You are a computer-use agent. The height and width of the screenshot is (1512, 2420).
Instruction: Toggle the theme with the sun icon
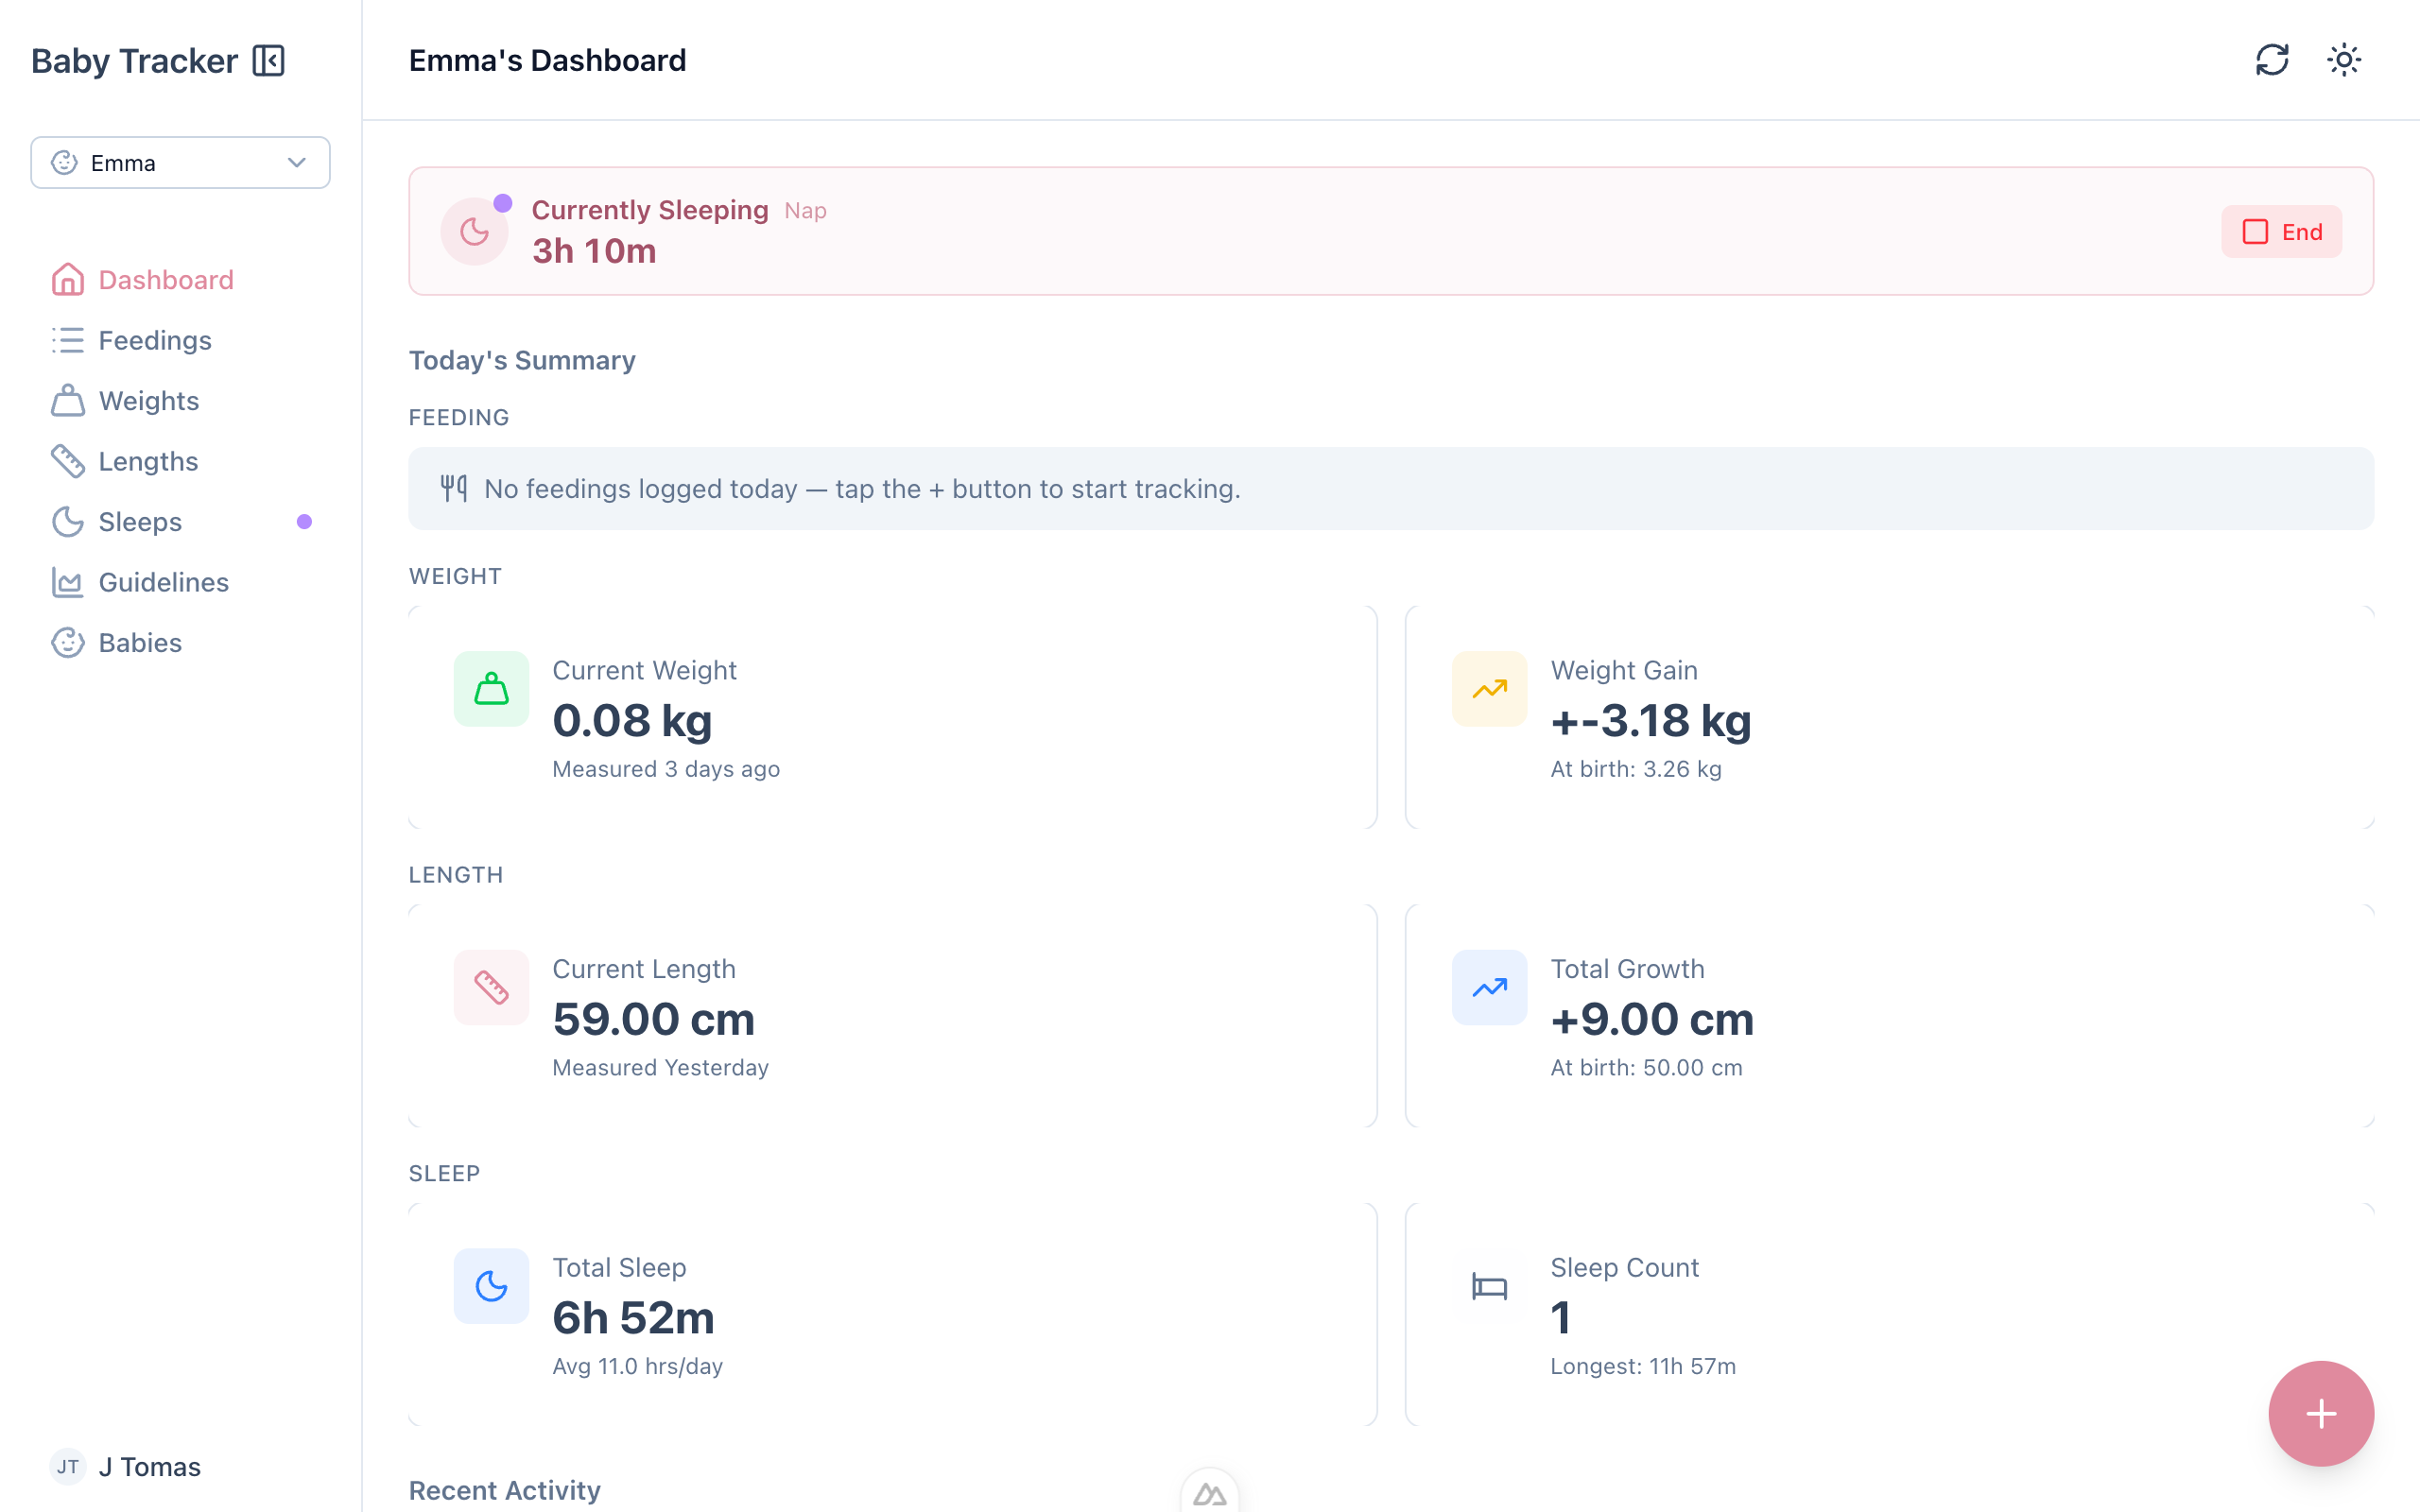click(x=2344, y=60)
